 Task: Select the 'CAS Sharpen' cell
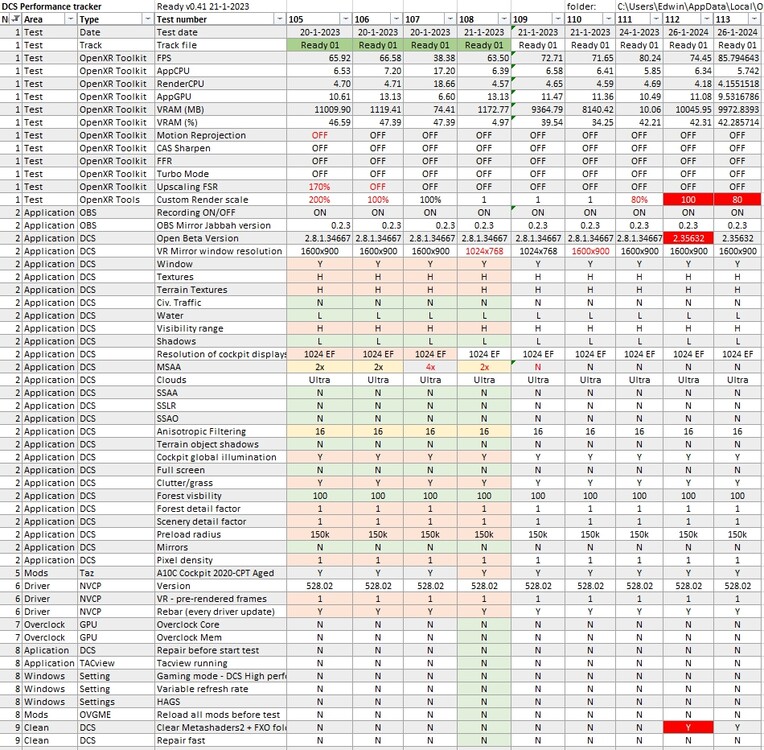[220, 148]
